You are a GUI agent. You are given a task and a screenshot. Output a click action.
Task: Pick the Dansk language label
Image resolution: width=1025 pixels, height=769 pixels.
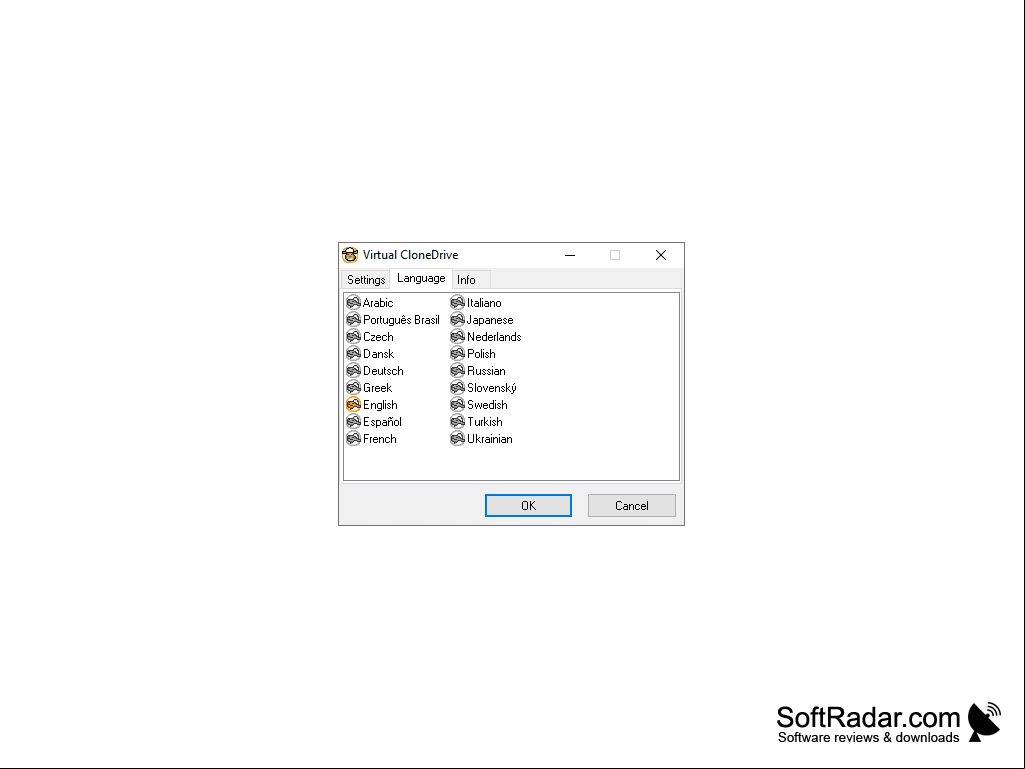pyautogui.click(x=378, y=354)
